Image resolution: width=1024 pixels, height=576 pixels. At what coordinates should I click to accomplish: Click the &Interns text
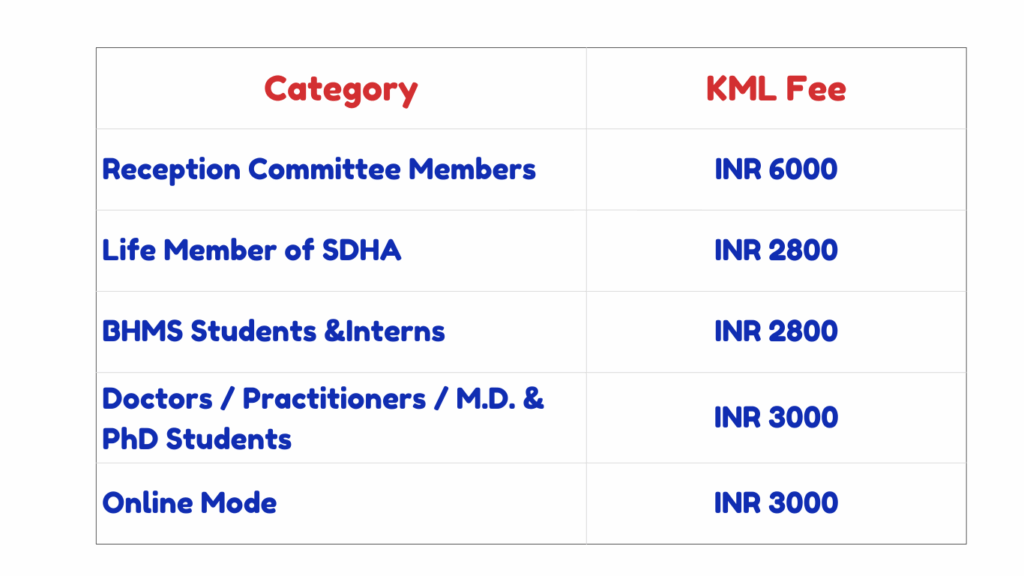(x=384, y=331)
